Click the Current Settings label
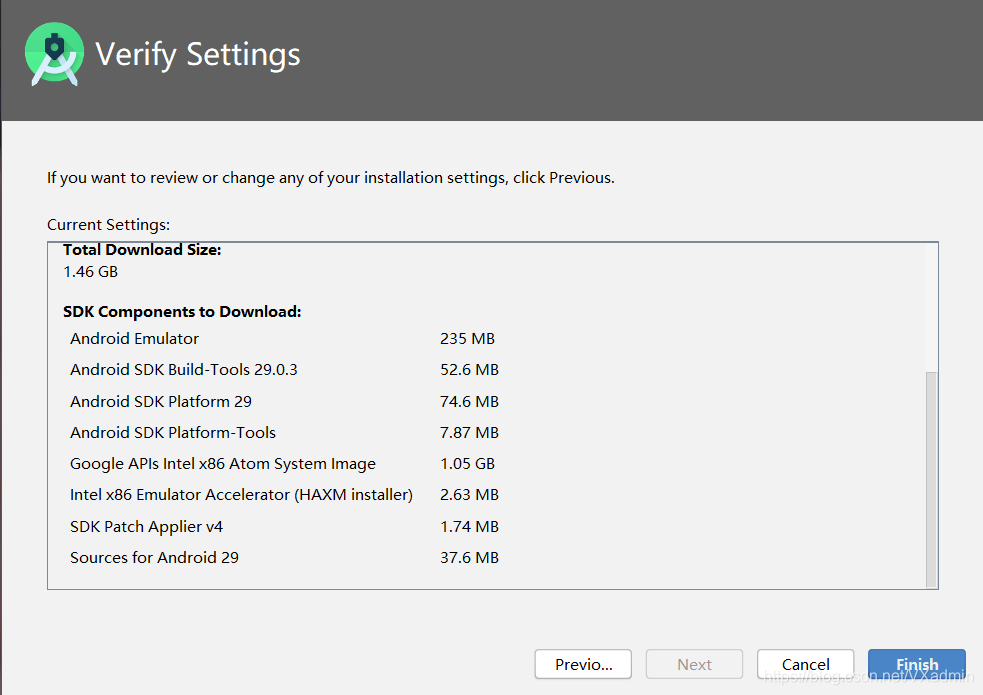 point(108,225)
